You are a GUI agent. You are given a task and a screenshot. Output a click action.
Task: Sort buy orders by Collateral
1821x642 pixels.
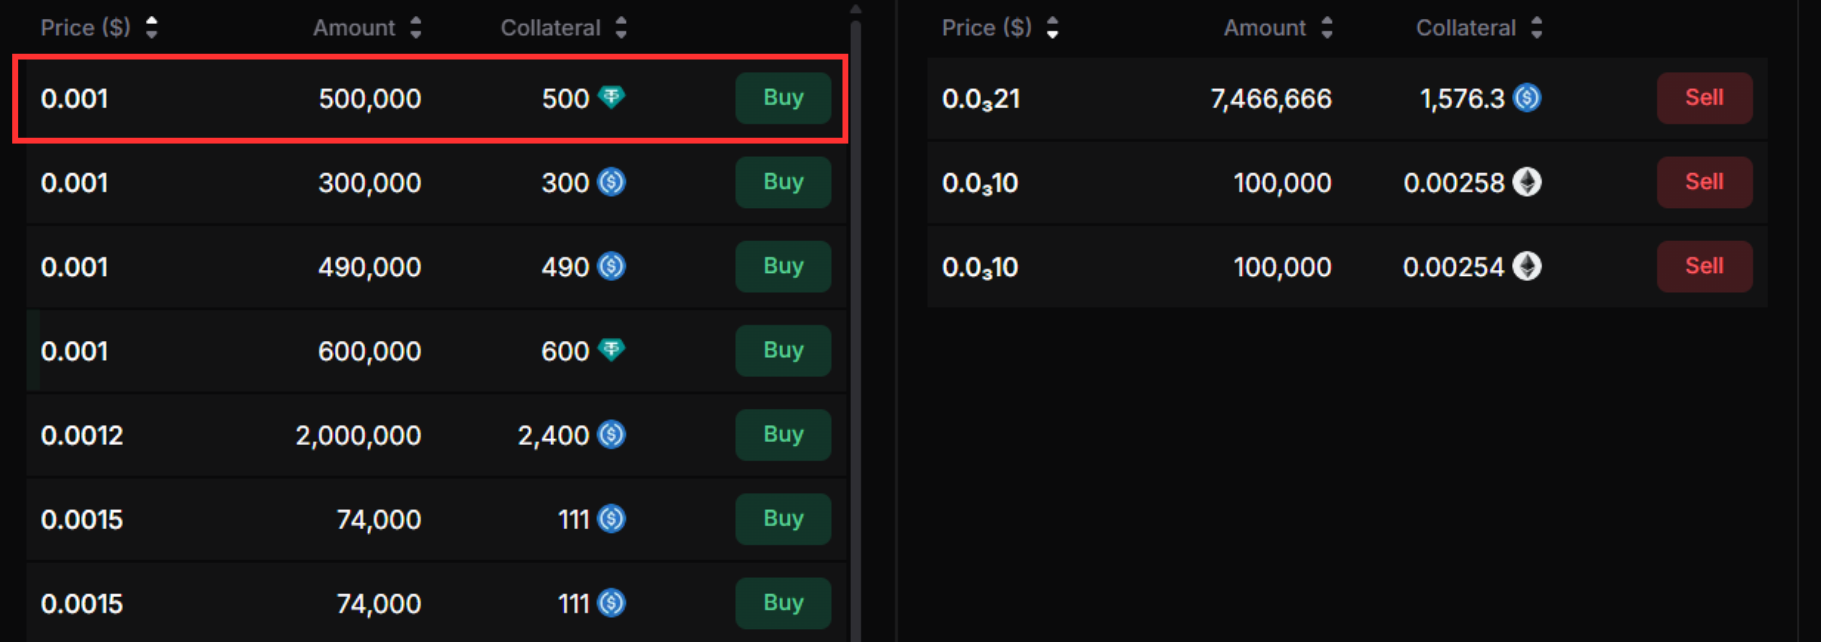coord(621,27)
